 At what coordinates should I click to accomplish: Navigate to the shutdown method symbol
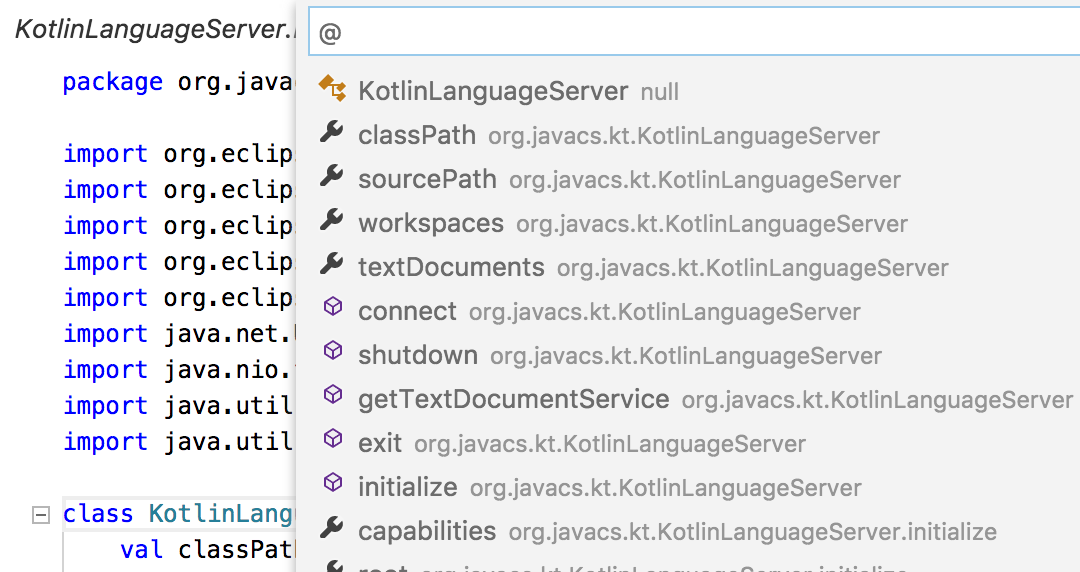point(688,356)
